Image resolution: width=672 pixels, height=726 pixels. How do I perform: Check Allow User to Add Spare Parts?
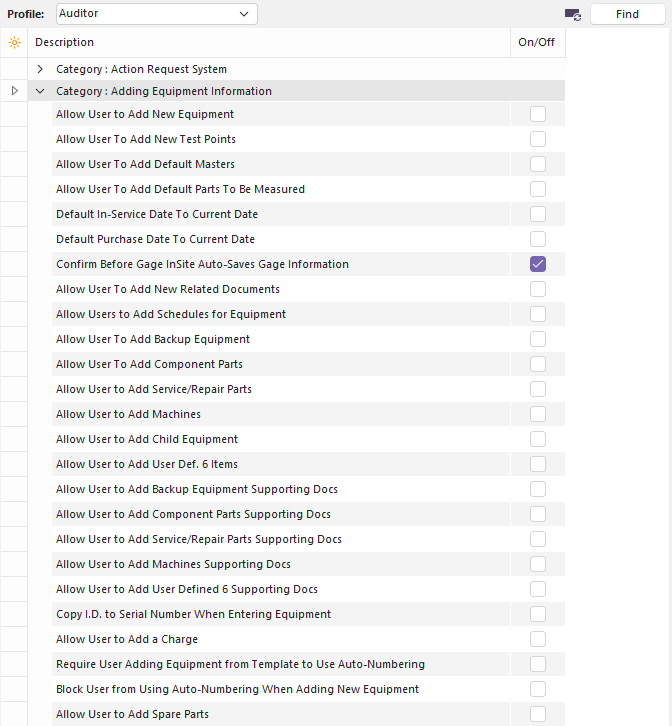[538, 714]
